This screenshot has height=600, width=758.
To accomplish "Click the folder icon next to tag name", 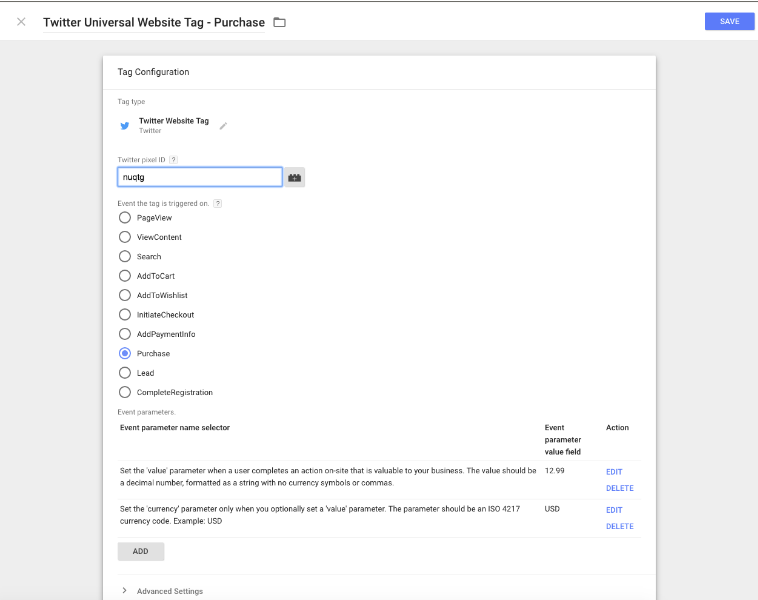I will pyautogui.click(x=279, y=22).
